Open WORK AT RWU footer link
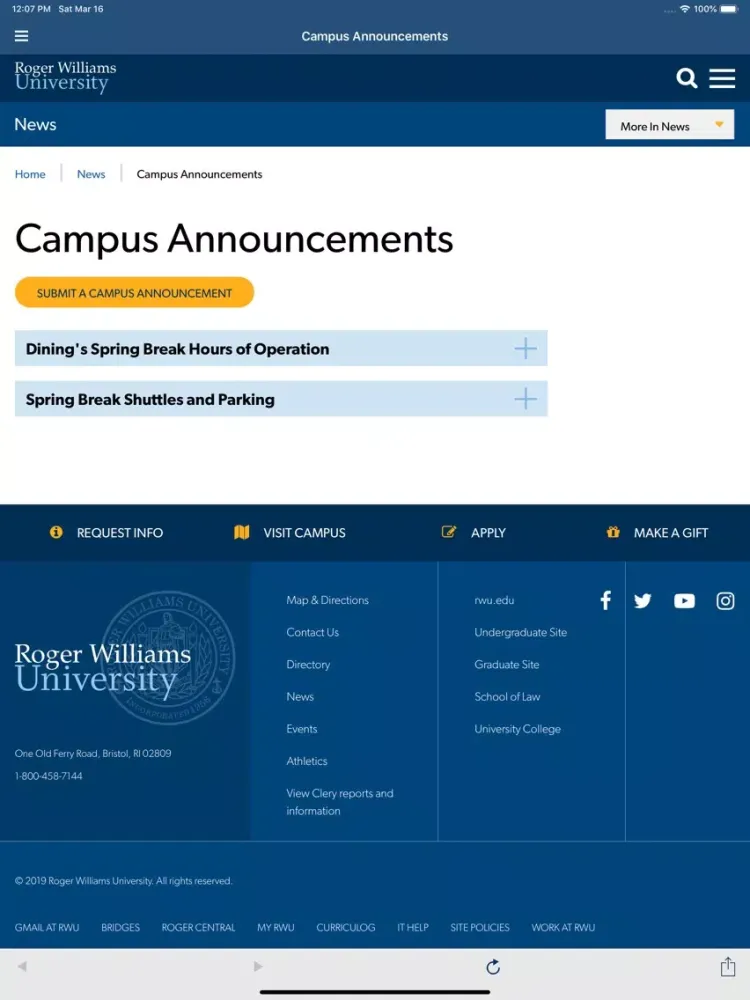 [x=563, y=927]
